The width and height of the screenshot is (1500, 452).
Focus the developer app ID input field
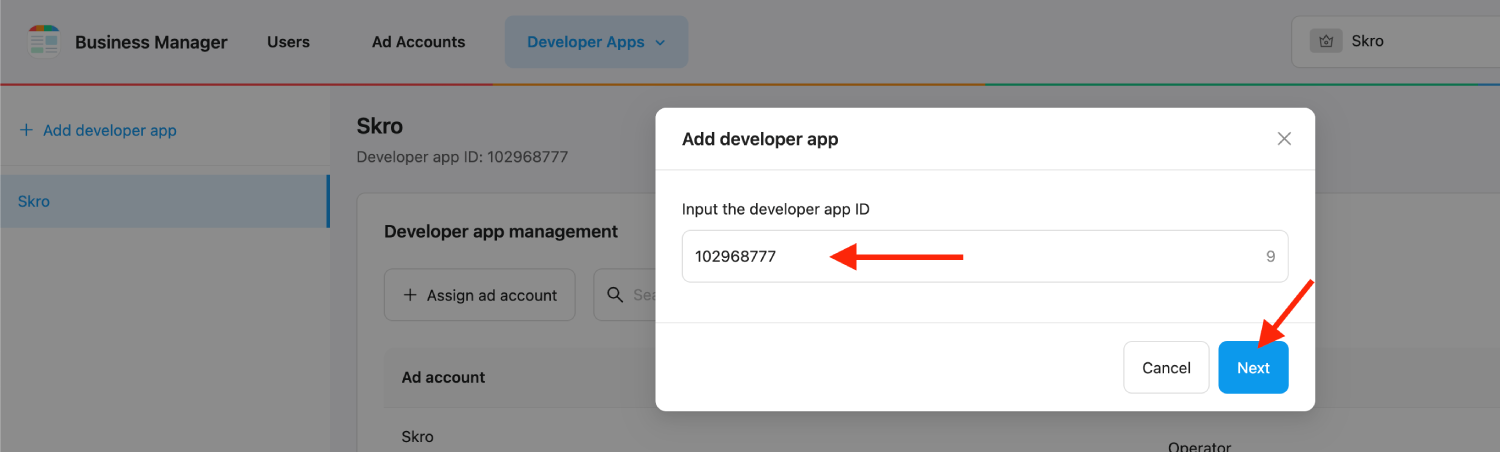985,256
